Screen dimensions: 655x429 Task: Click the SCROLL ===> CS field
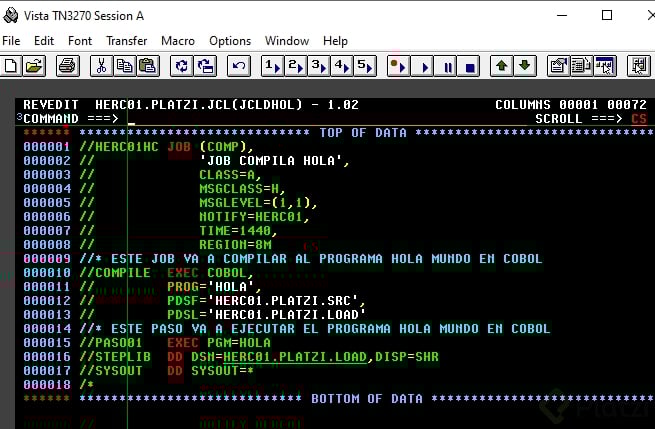click(639, 119)
